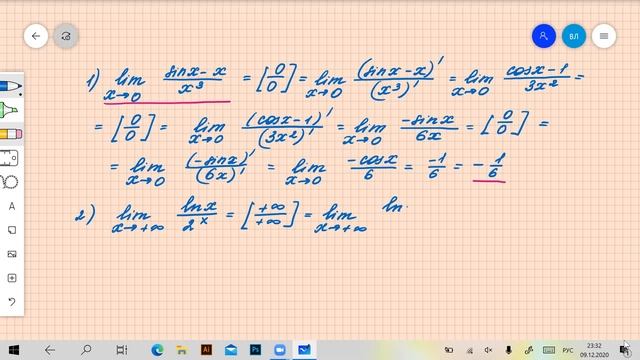Toggle the speaker volume tray icon
Screen dimensions: 640x360
pos(488,350)
